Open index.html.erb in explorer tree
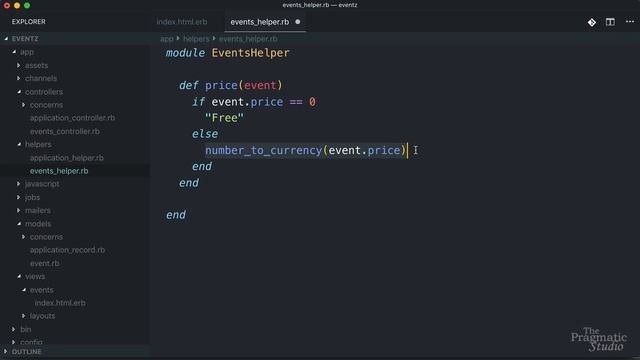Viewport: 640px width, 360px height. pos(60,303)
